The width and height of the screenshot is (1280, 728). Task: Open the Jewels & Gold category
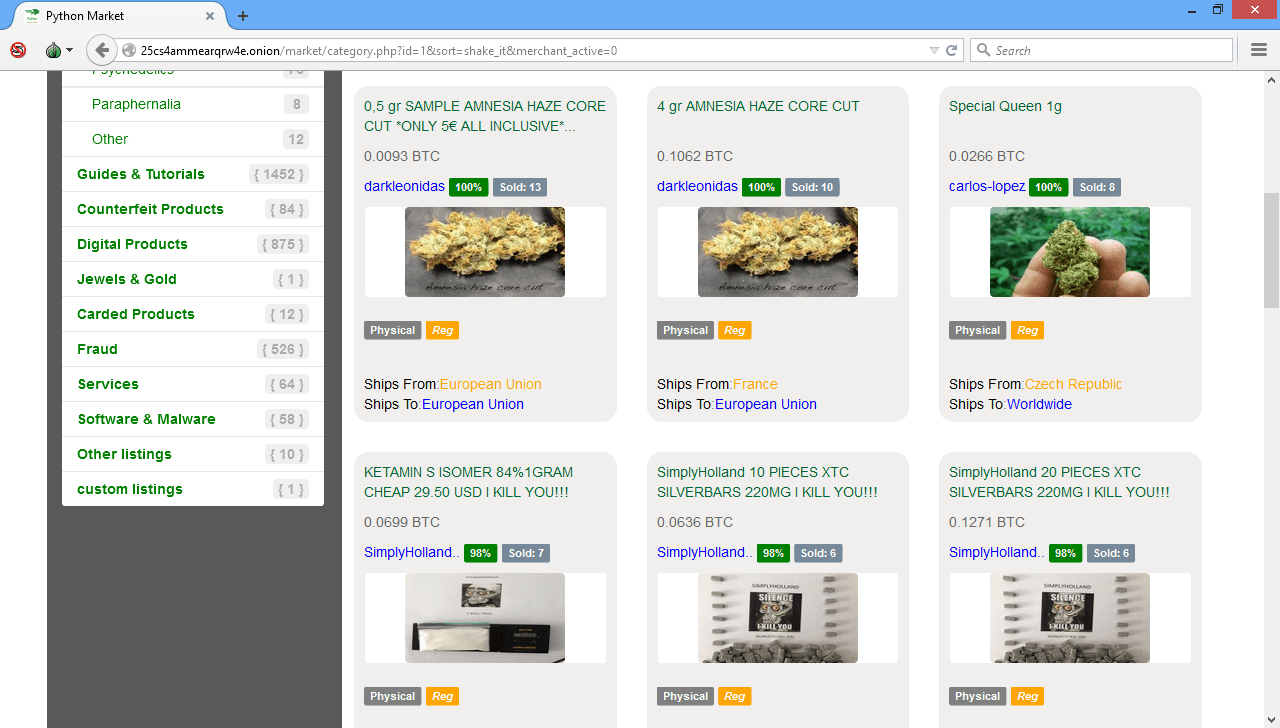coord(127,279)
